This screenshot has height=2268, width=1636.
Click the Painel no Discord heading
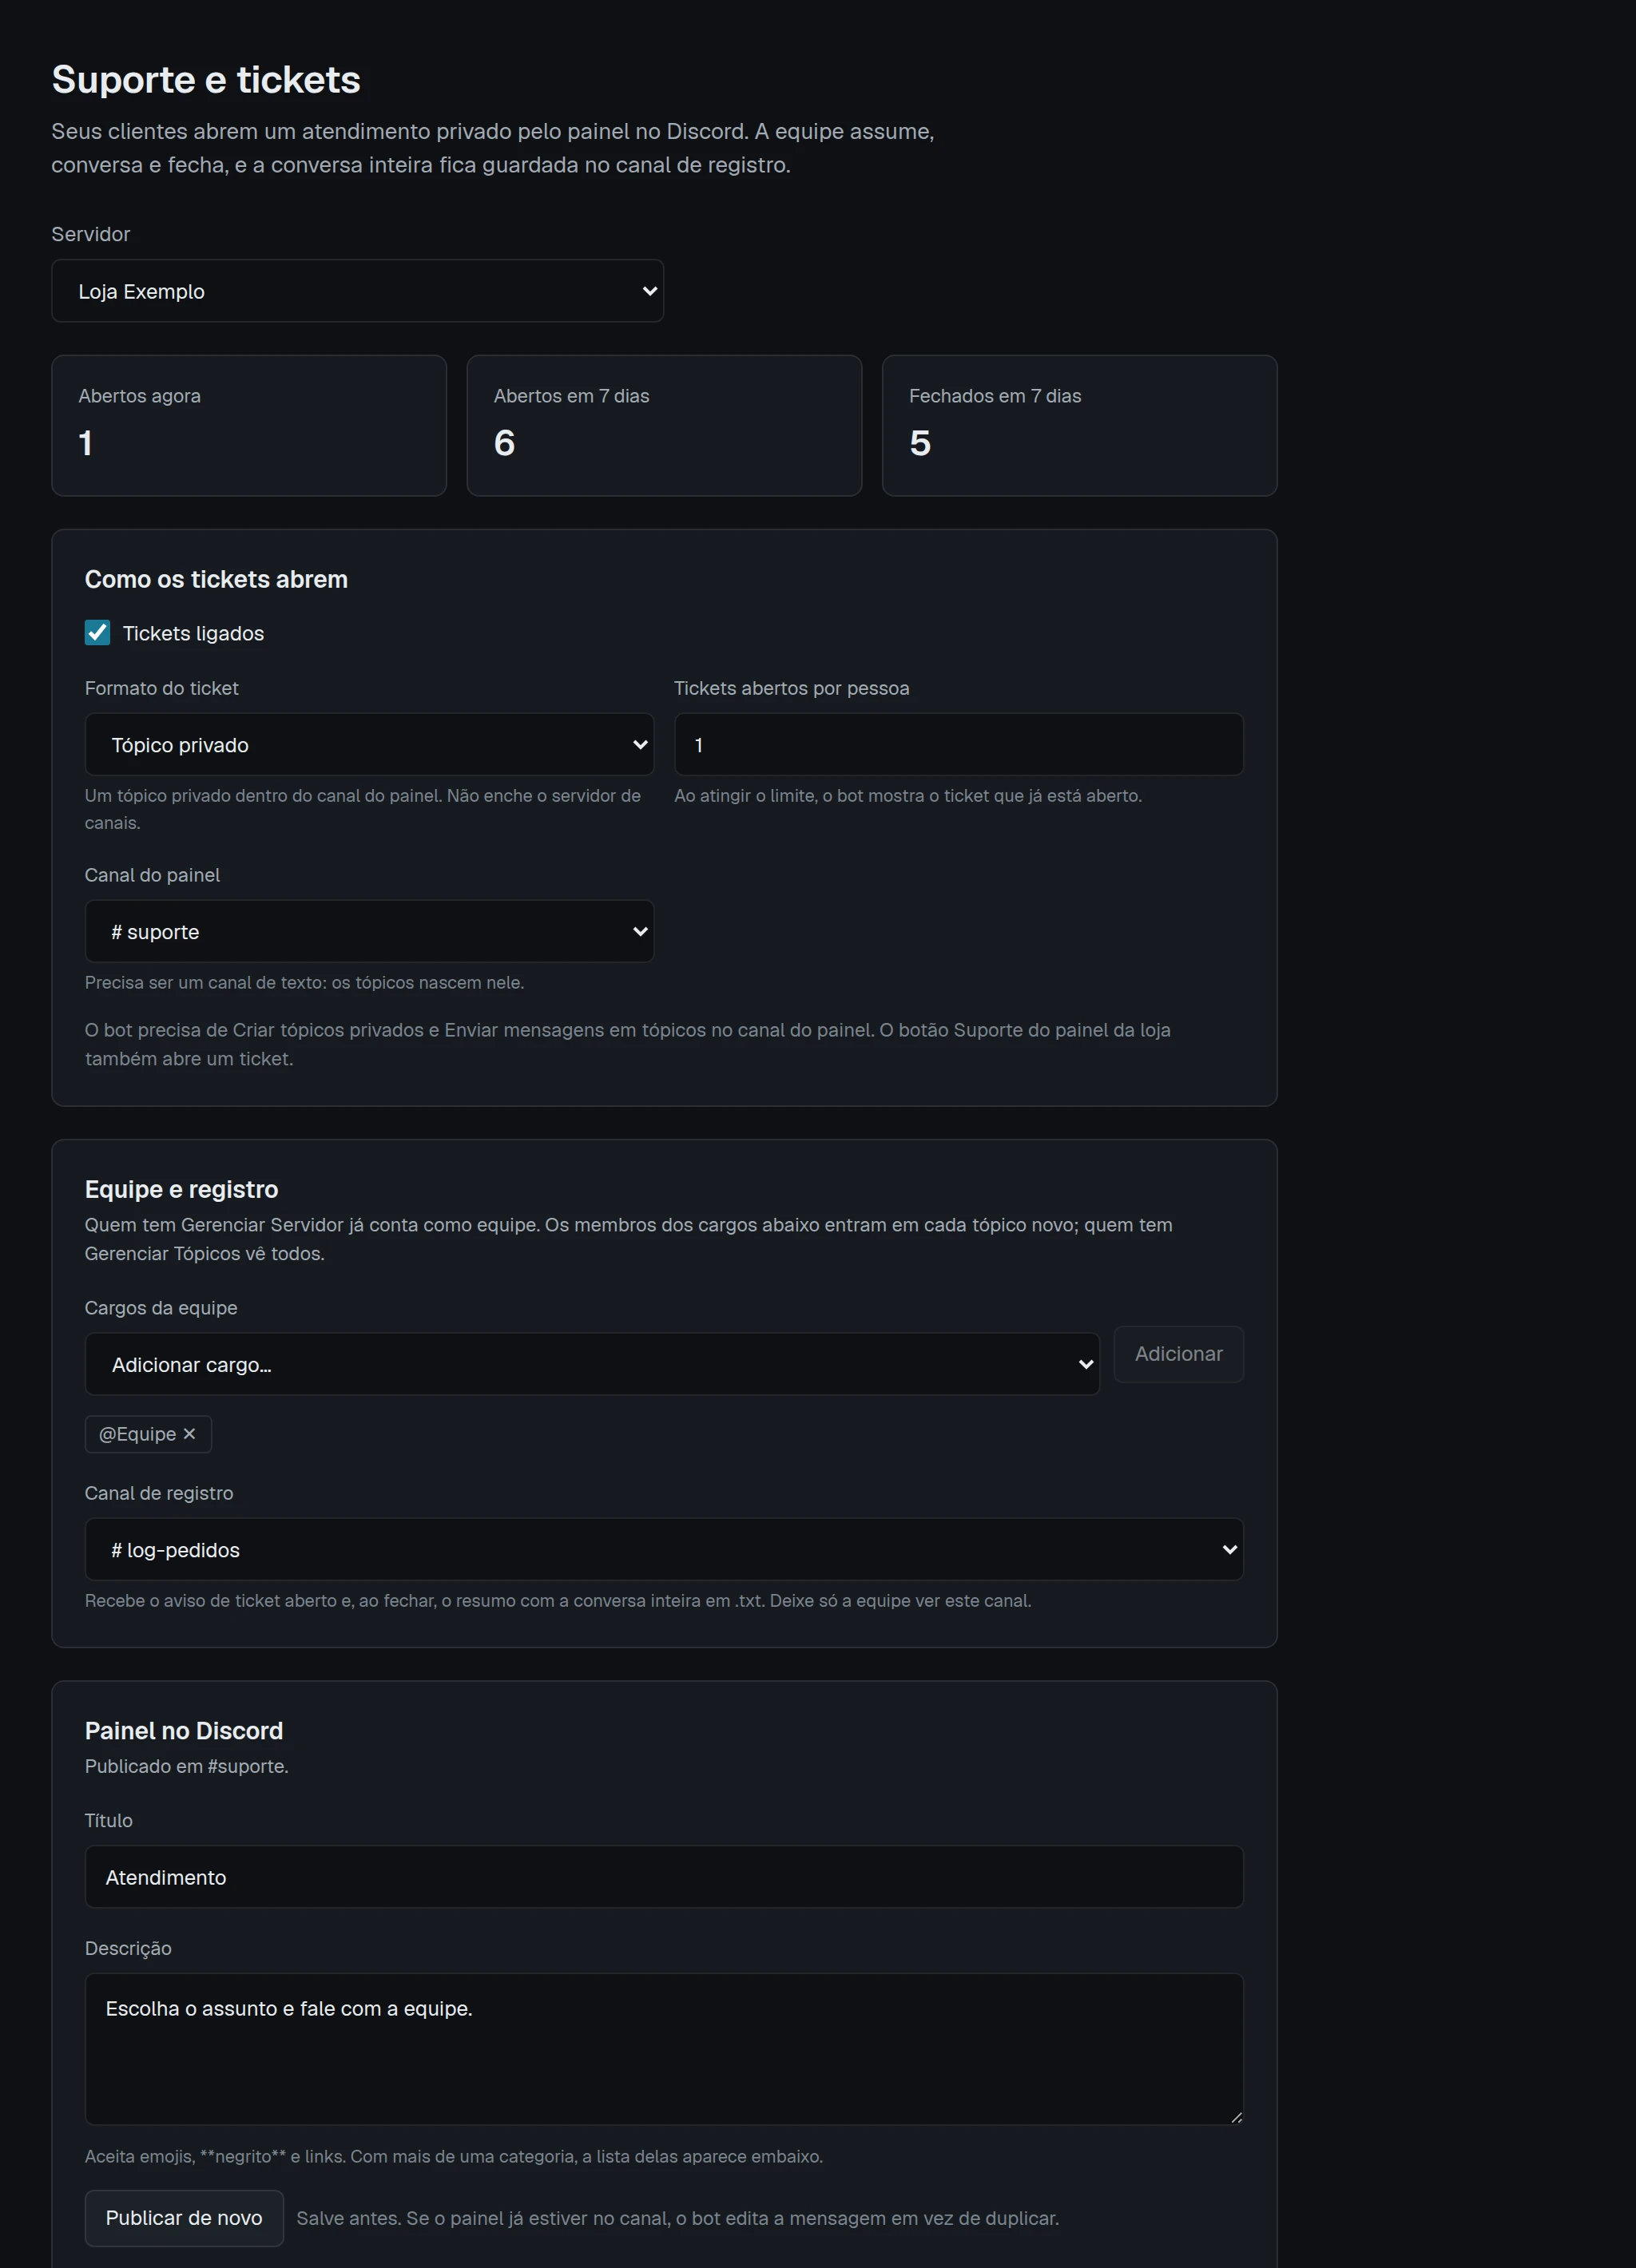click(184, 1731)
